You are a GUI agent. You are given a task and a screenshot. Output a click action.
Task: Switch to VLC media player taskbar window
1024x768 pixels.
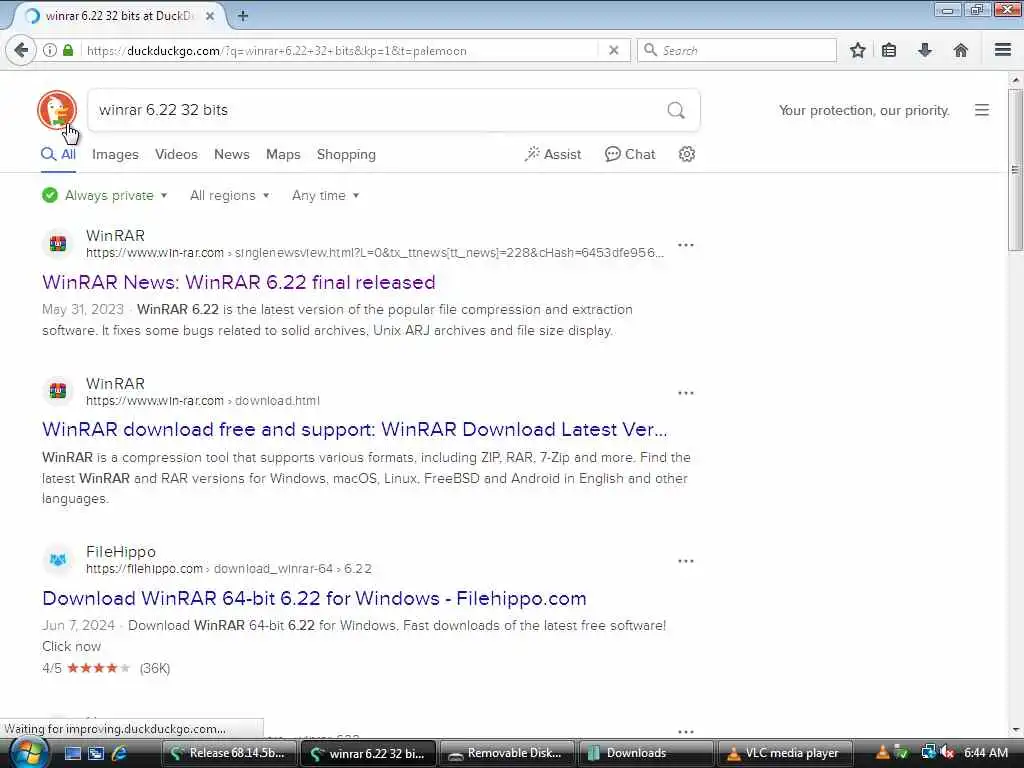pyautogui.click(x=784, y=753)
